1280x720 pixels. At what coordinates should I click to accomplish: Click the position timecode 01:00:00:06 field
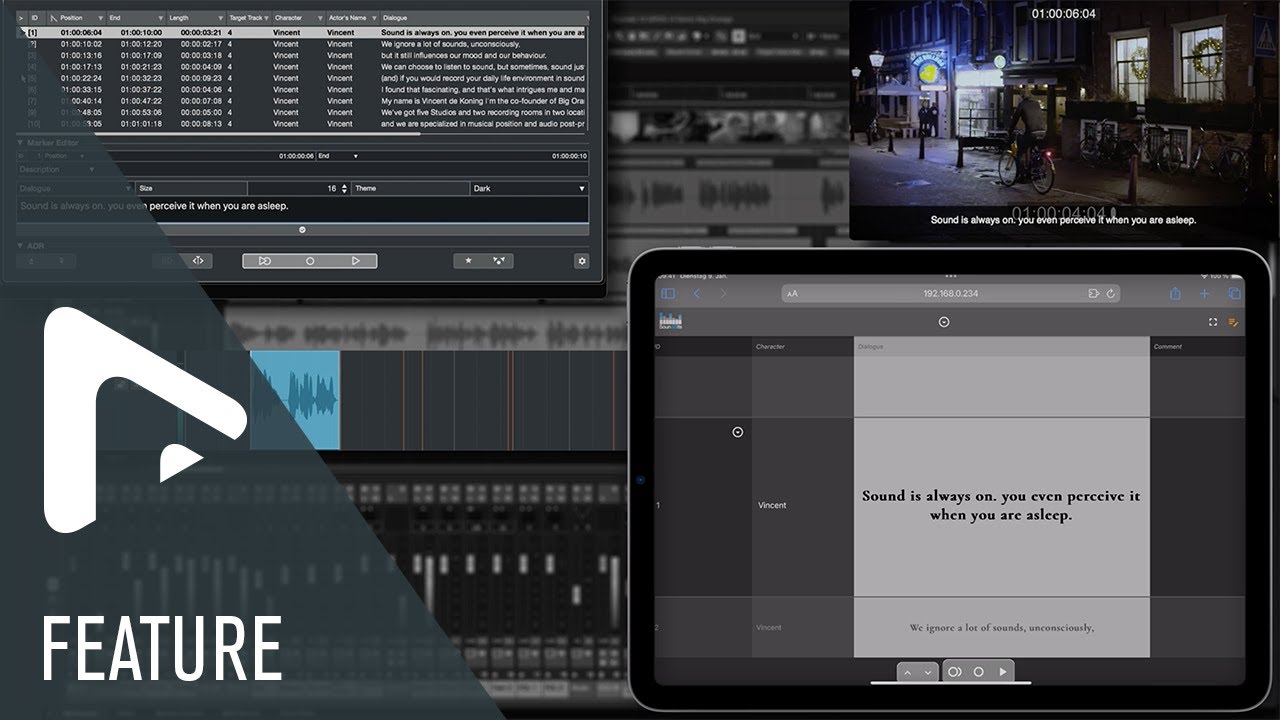click(x=296, y=156)
